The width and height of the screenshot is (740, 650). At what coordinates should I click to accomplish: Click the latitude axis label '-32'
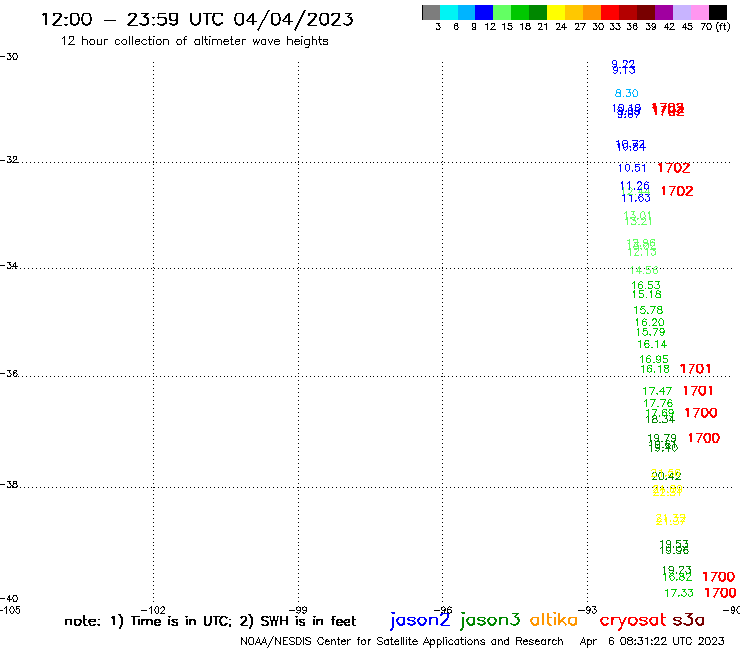pos(9,160)
